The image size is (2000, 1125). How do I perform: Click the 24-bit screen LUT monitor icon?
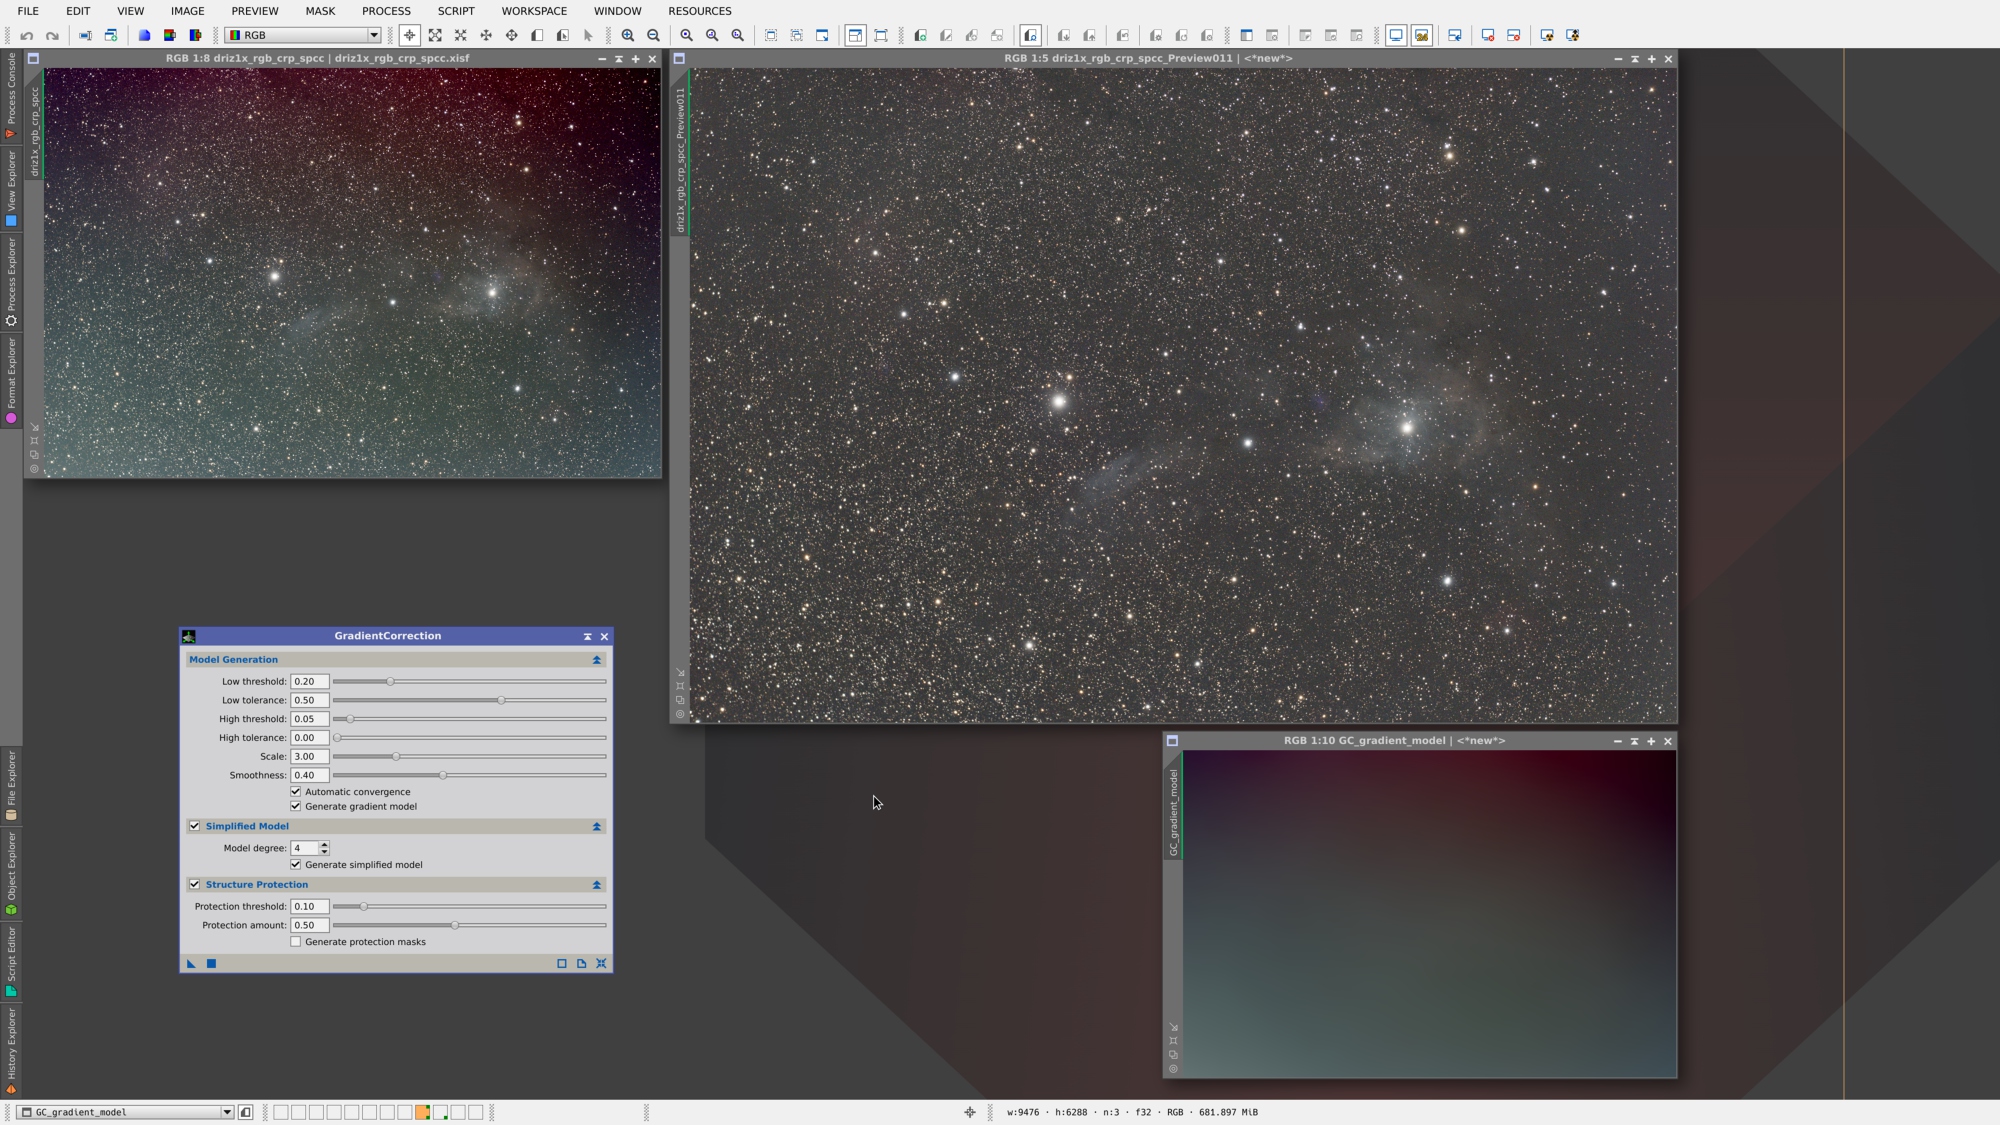(1422, 35)
